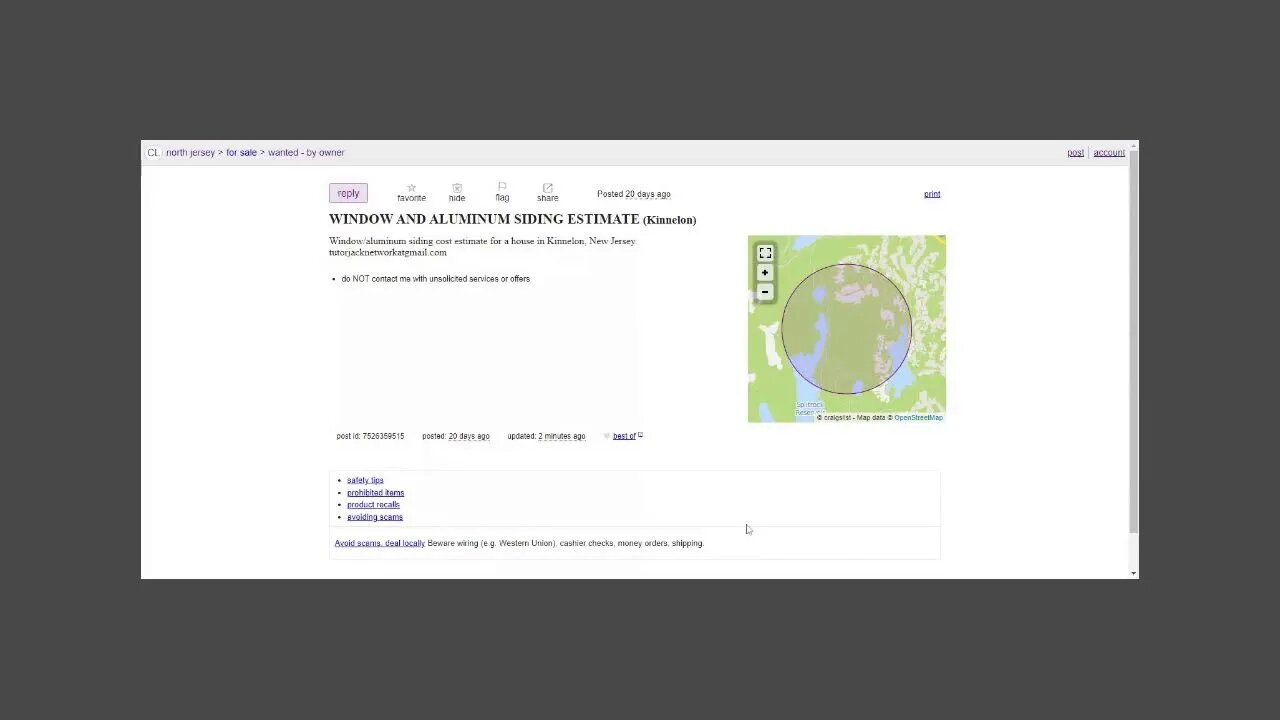Select the posting title text

point(512,219)
